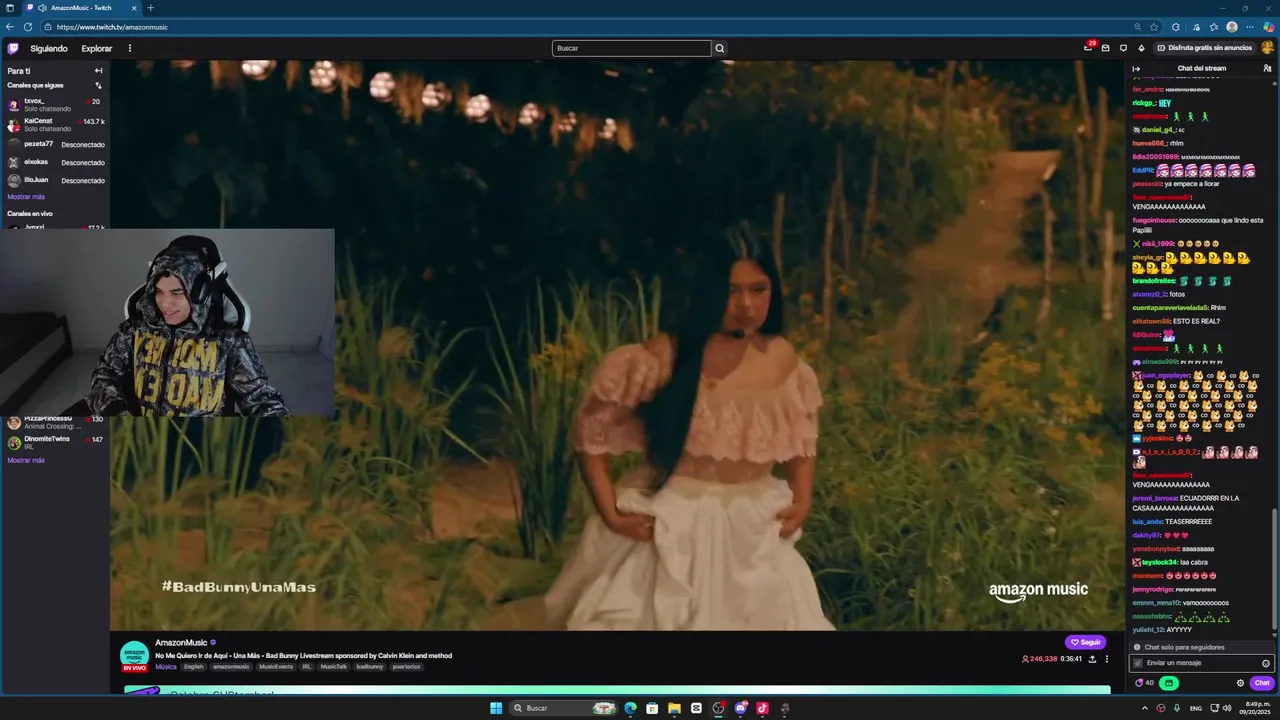Screen dimensions: 1280x720
Task: Open browser settings and more menu
Action: 1250,27
